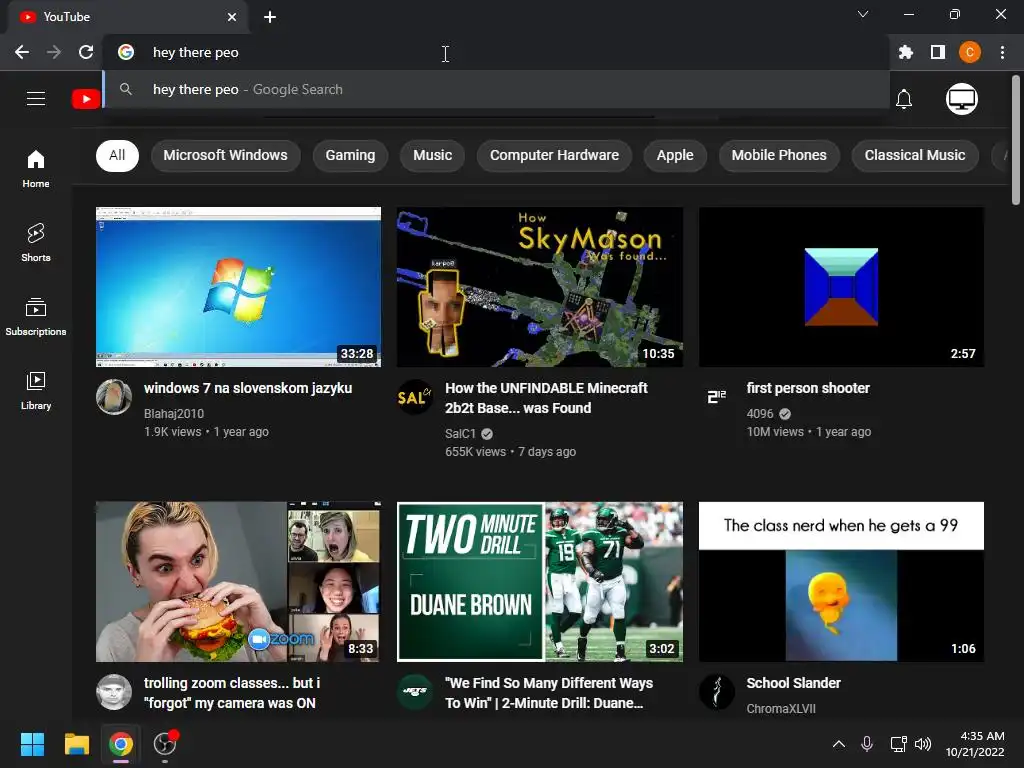This screenshot has height=768, width=1024.
Task: Select the Gaming filter chip
Action: [350, 155]
